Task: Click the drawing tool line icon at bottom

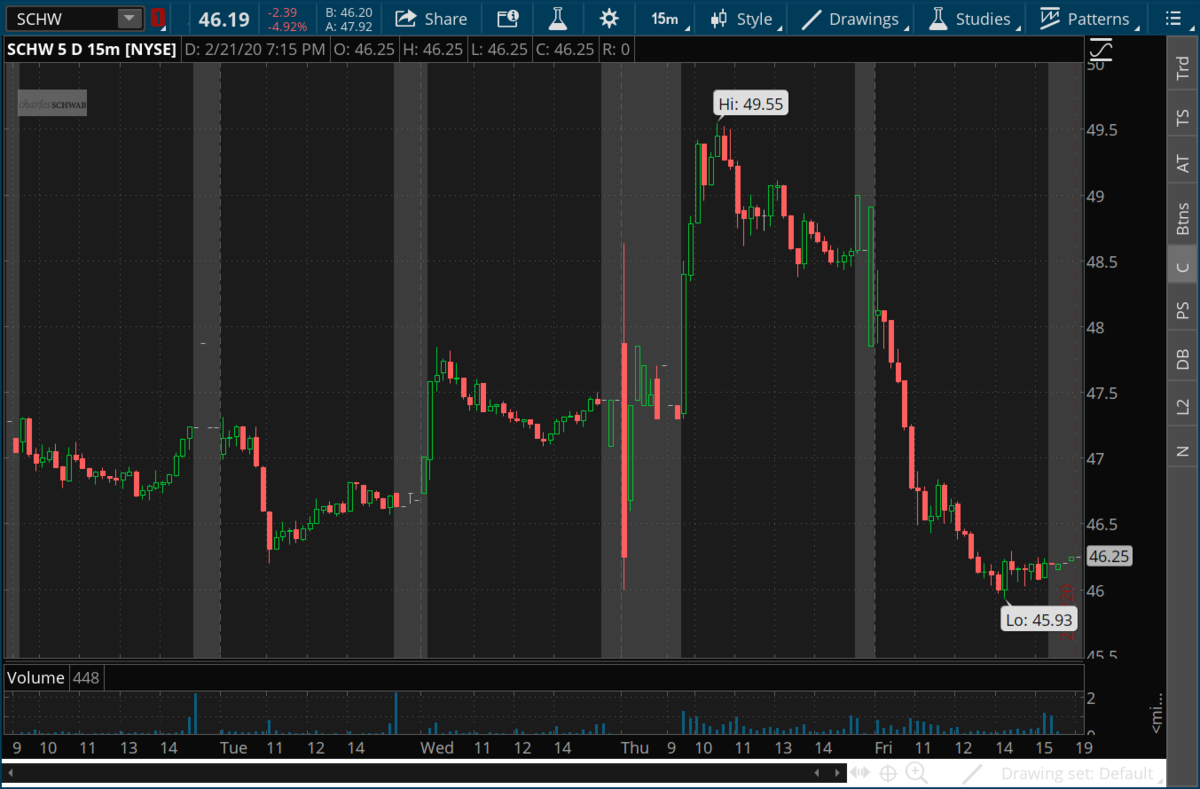Action: click(971, 773)
